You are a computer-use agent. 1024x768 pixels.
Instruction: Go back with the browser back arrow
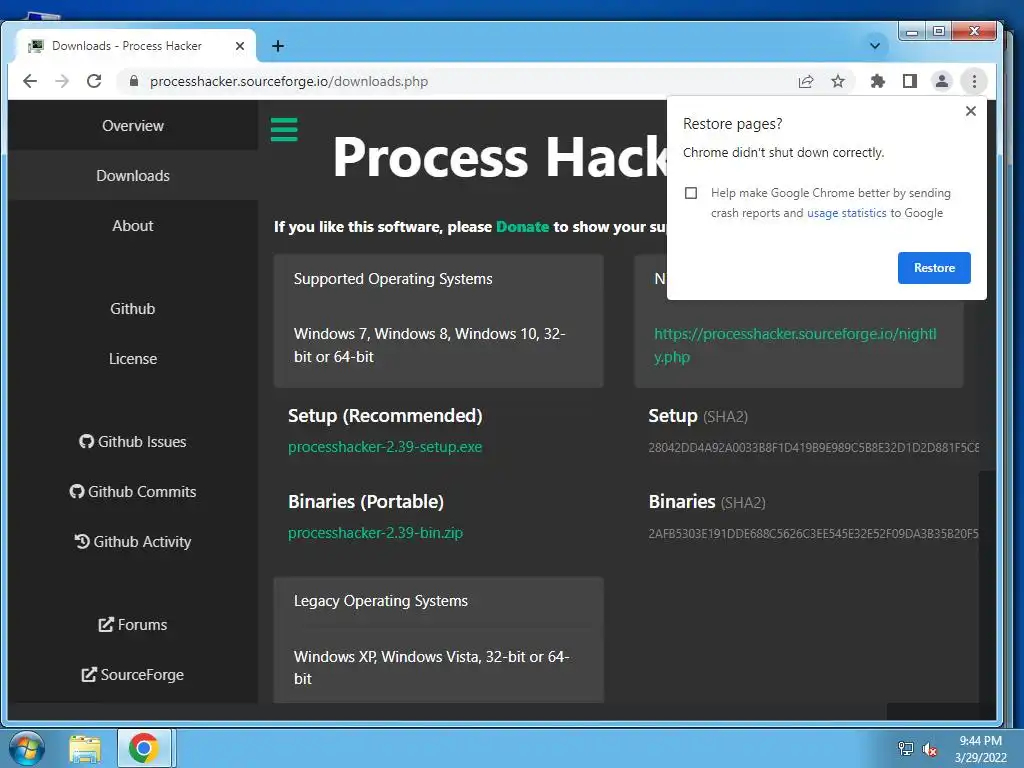30,81
